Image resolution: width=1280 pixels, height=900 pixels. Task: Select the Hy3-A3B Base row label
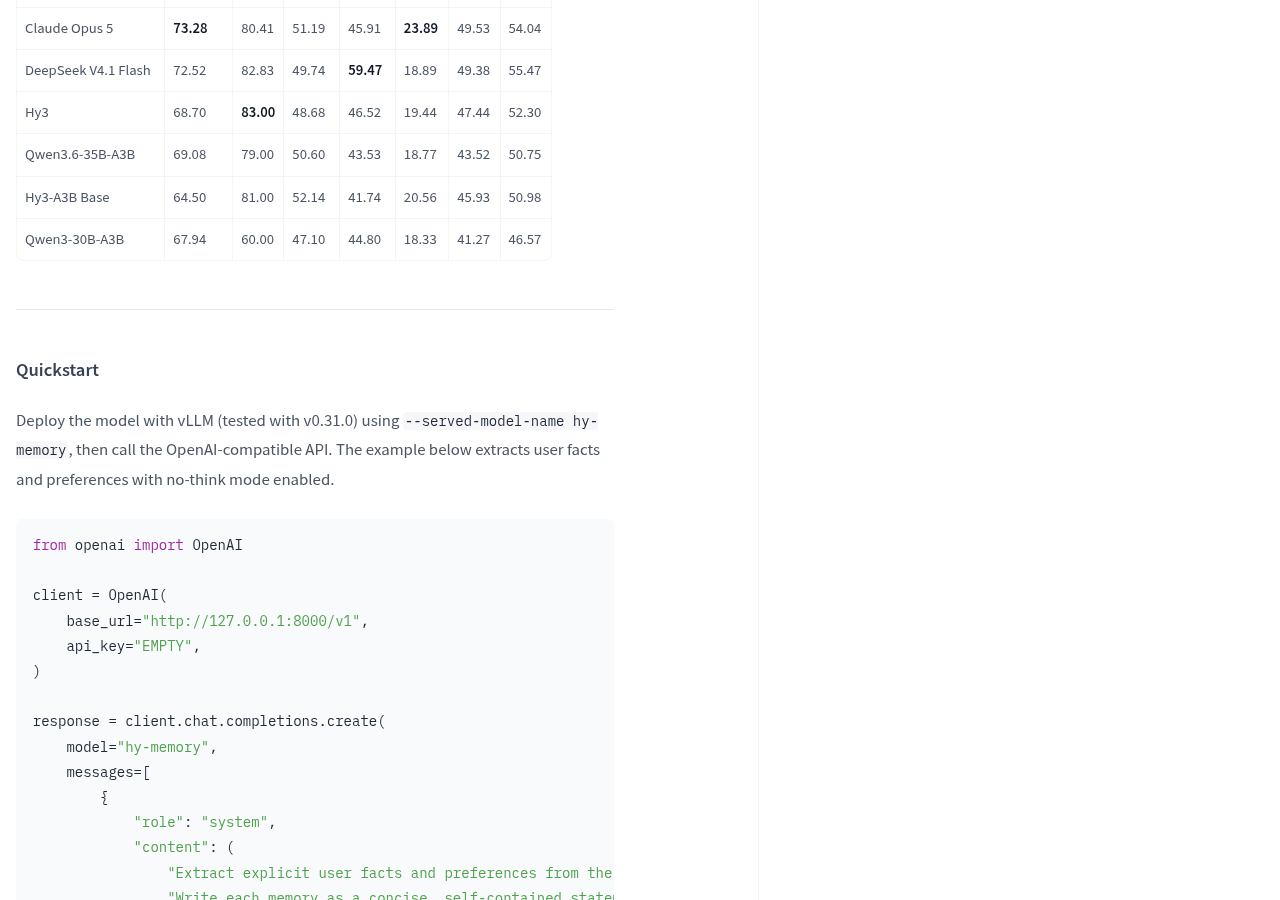pos(67,197)
